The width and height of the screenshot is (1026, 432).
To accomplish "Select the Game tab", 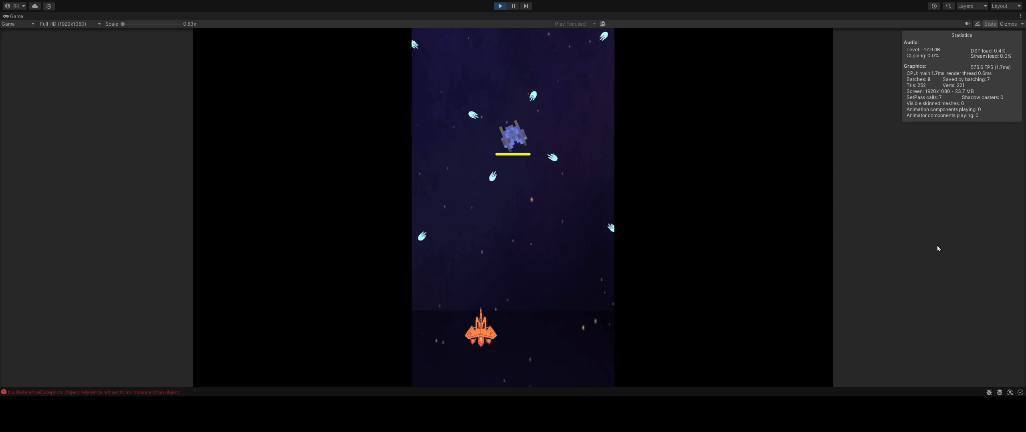I will 14,16.
